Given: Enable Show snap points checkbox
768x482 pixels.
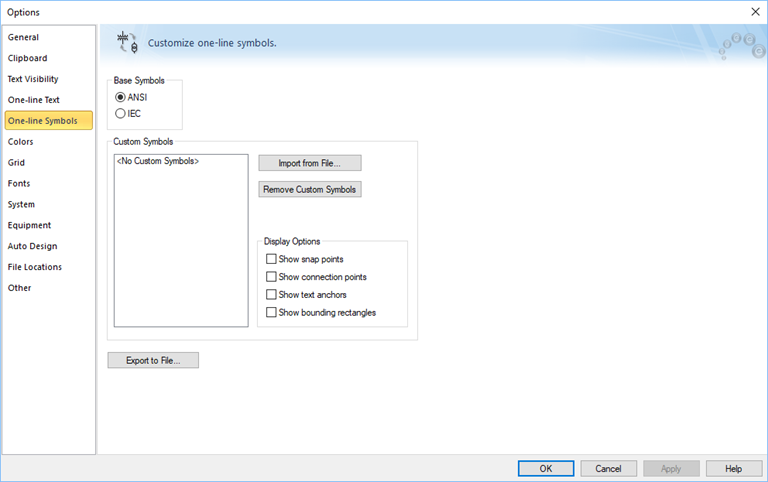Looking at the screenshot, I should tap(271, 259).
